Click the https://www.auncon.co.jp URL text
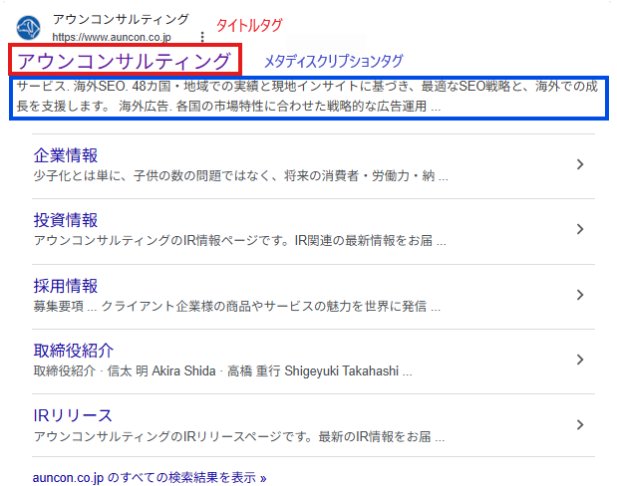The image size is (617, 486). pos(112,37)
